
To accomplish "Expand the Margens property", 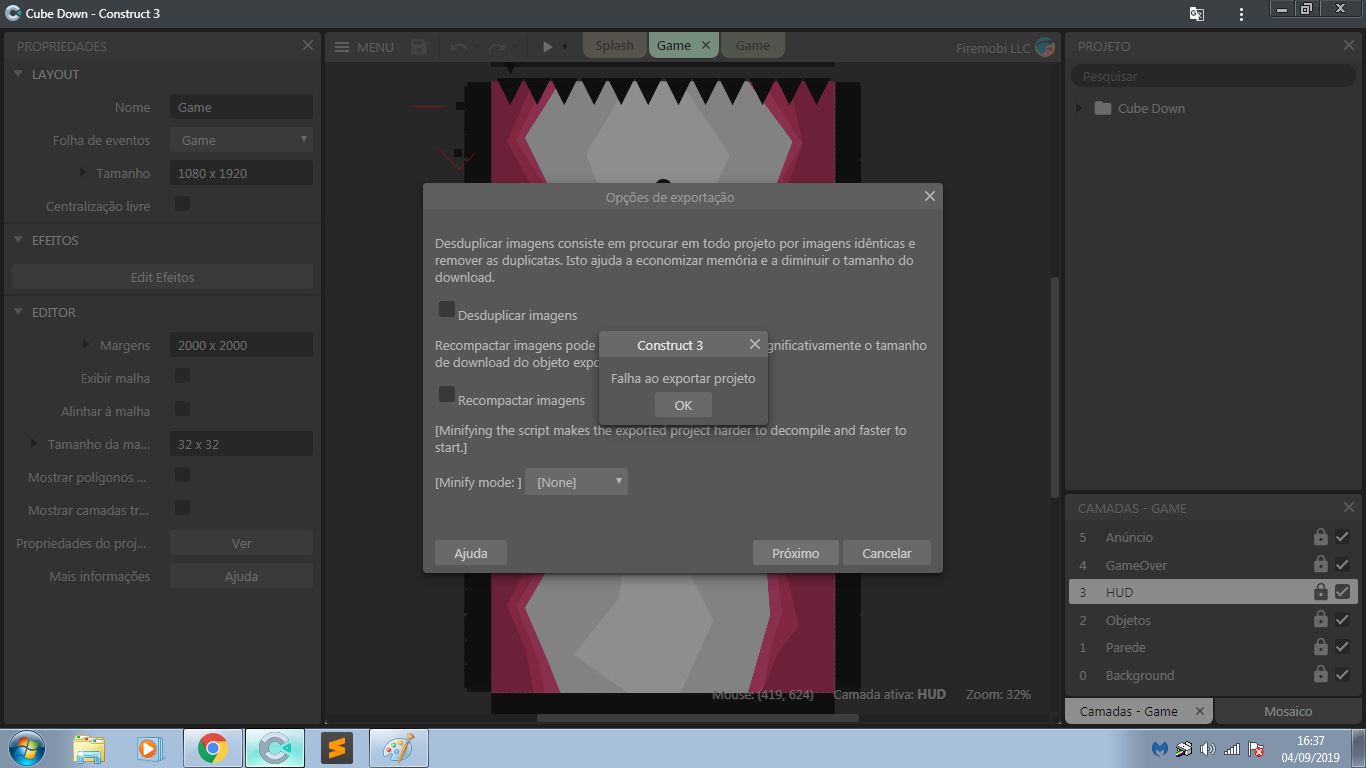I will coord(87,345).
